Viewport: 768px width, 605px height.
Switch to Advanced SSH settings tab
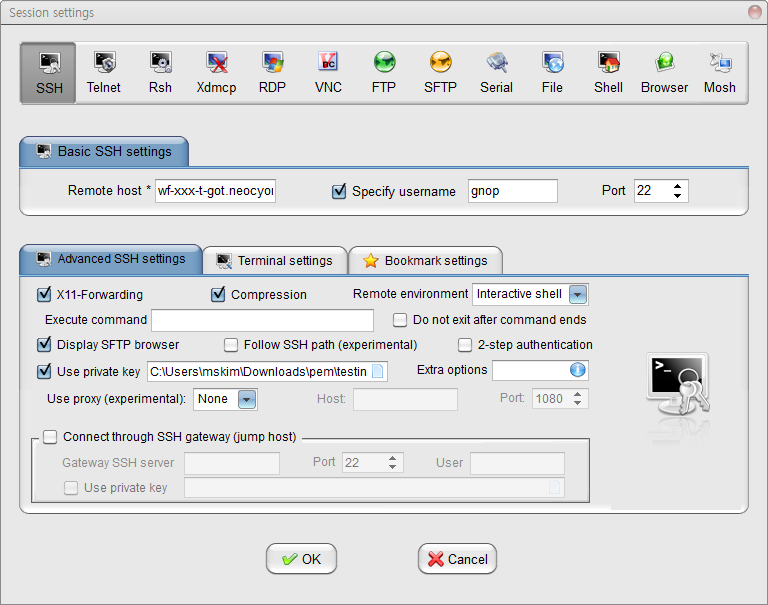coord(111,259)
